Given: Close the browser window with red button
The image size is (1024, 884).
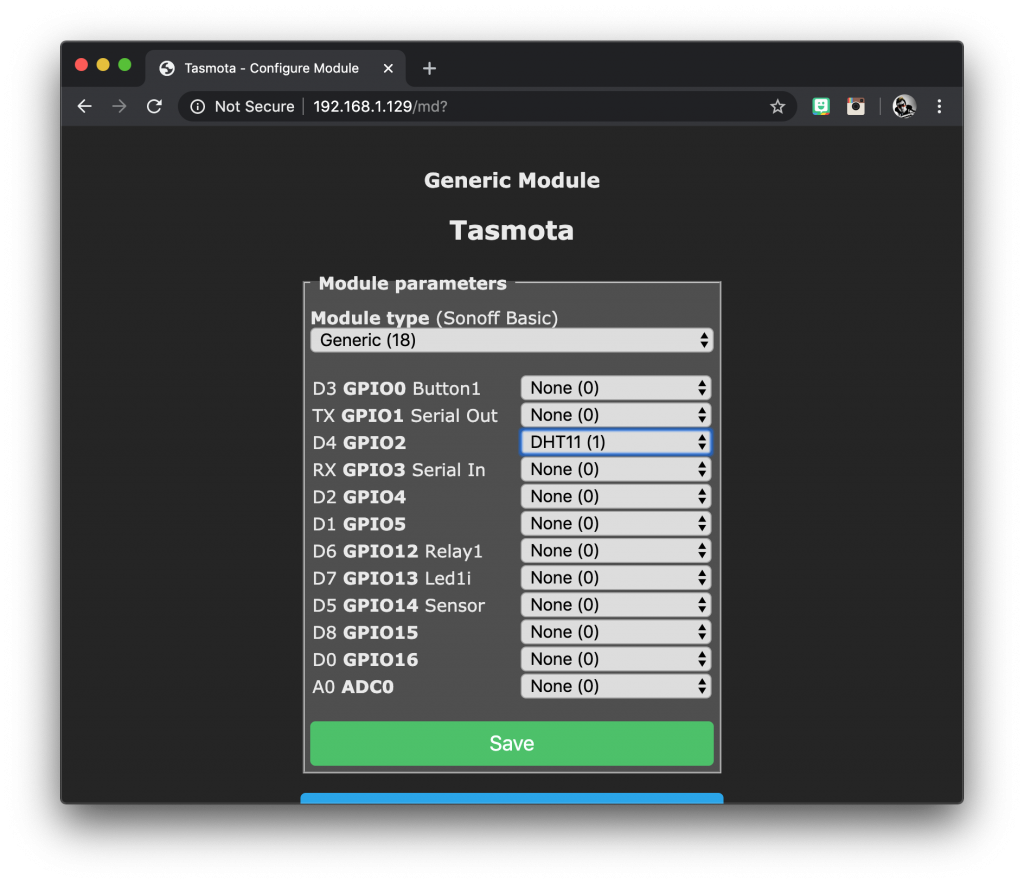Looking at the screenshot, I should coord(82,65).
